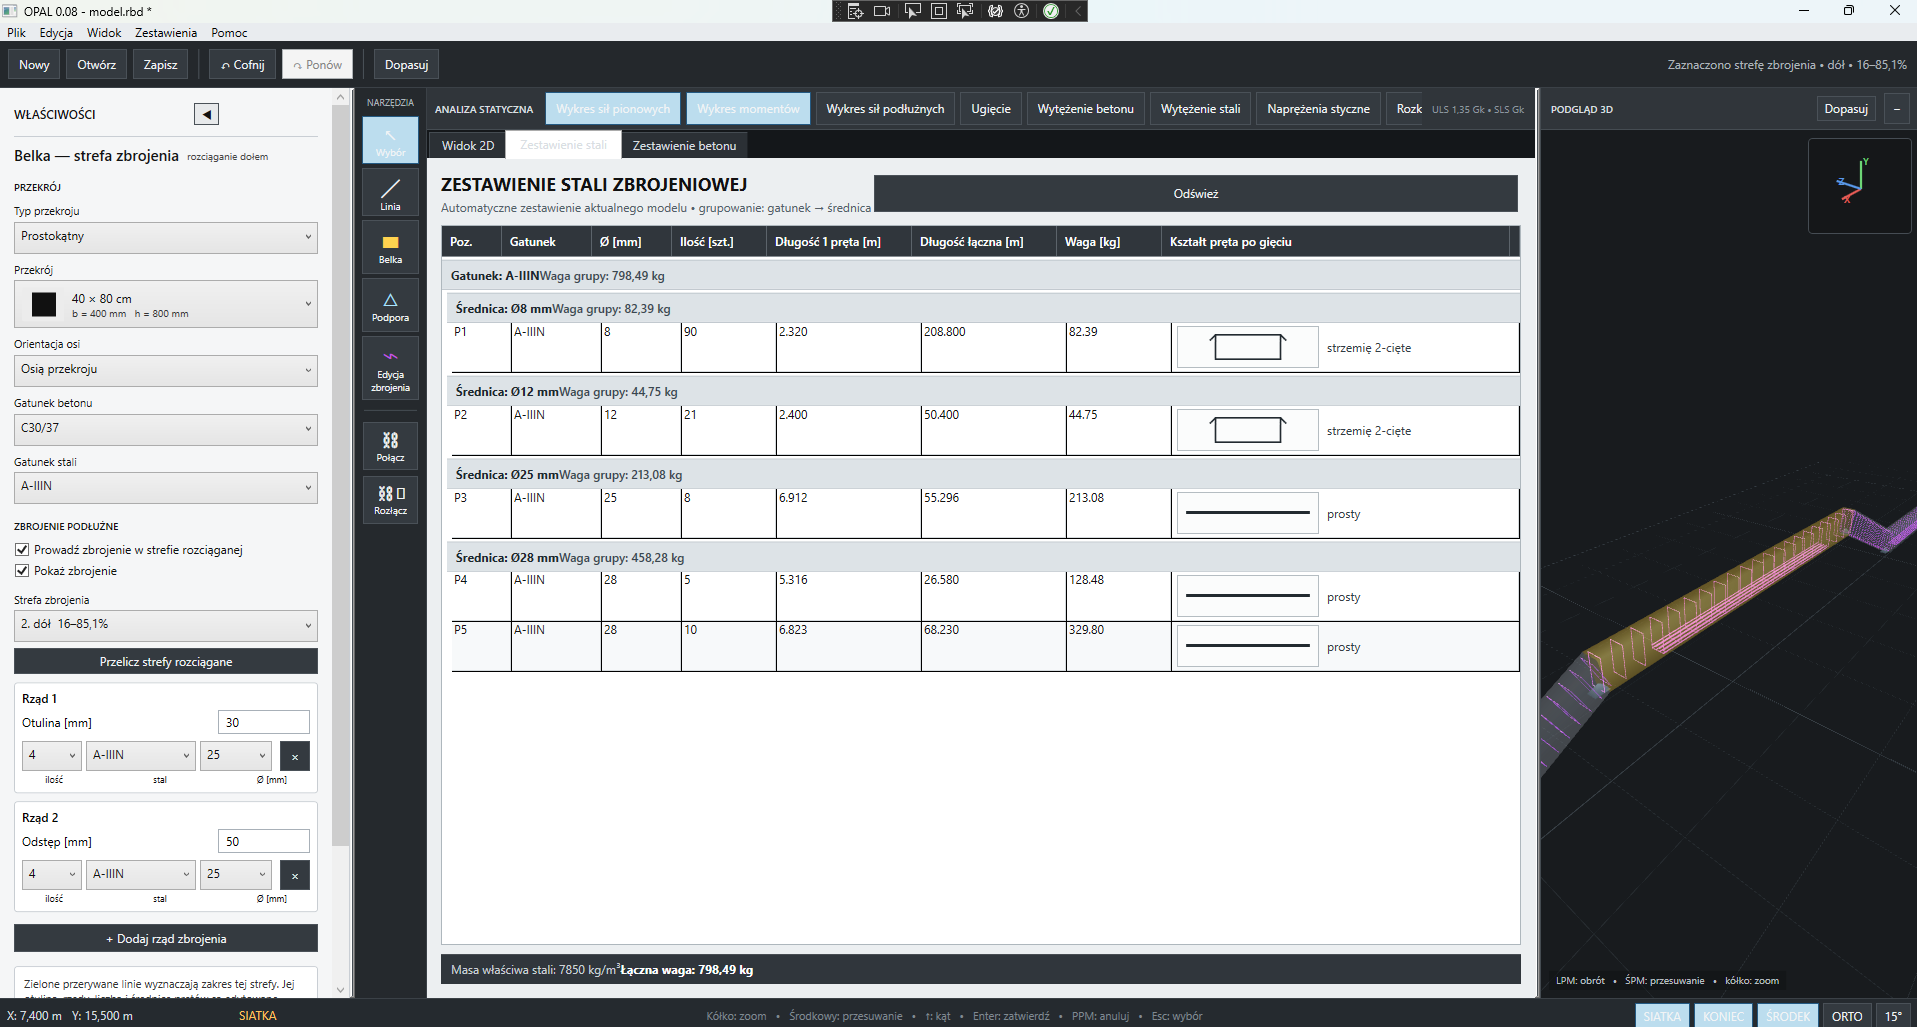The width and height of the screenshot is (1917, 1027).
Task: Toggle SIATKA snap in status bar
Action: [x=1662, y=1016]
